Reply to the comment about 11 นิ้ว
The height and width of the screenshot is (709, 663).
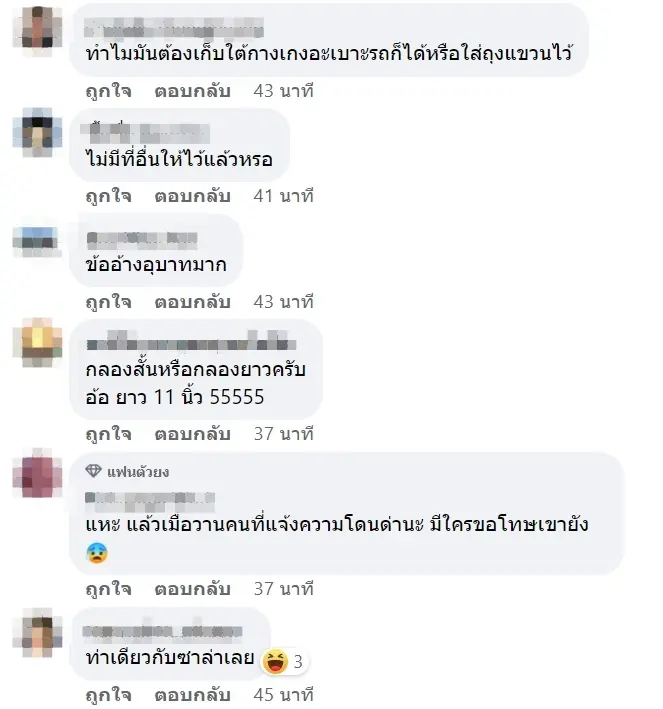pos(193,434)
